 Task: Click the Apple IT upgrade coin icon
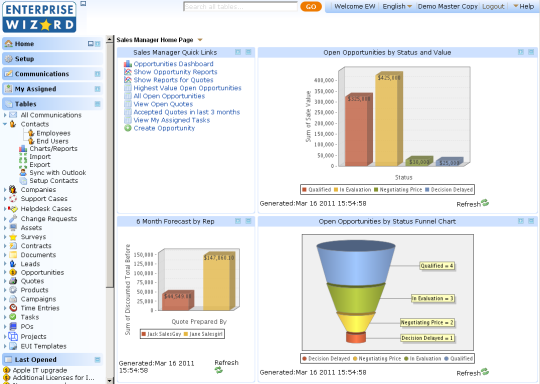point(6,370)
